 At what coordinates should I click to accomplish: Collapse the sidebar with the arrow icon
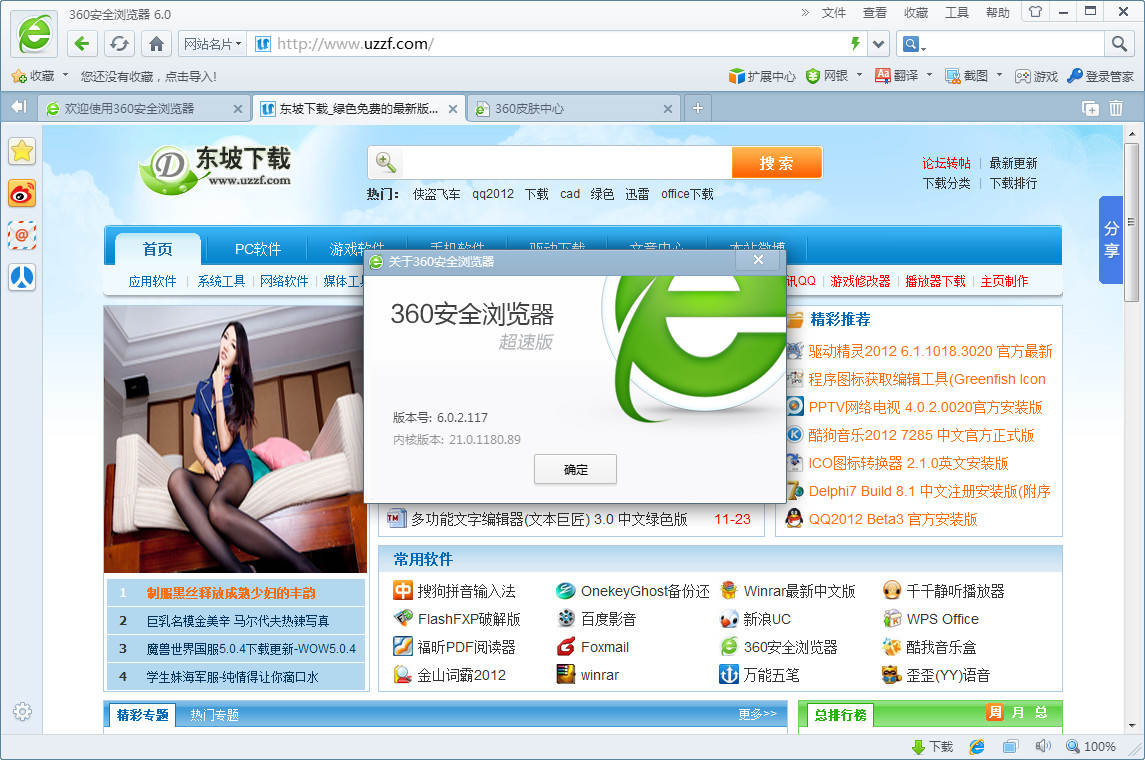(18, 107)
